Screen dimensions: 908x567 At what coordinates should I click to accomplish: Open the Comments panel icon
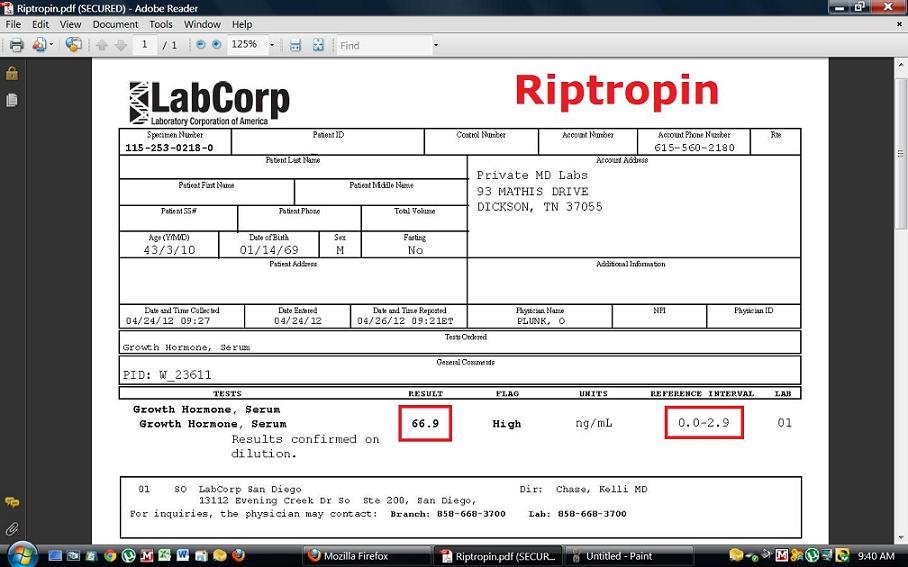pyautogui.click(x=12, y=502)
